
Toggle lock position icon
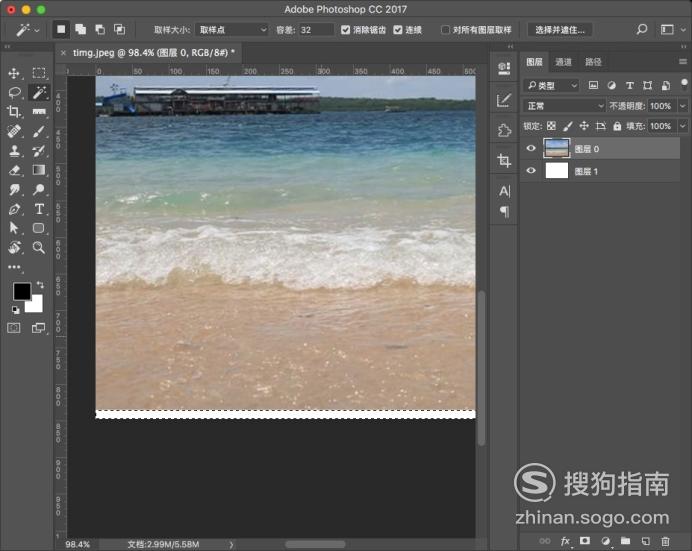click(x=584, y=126)
